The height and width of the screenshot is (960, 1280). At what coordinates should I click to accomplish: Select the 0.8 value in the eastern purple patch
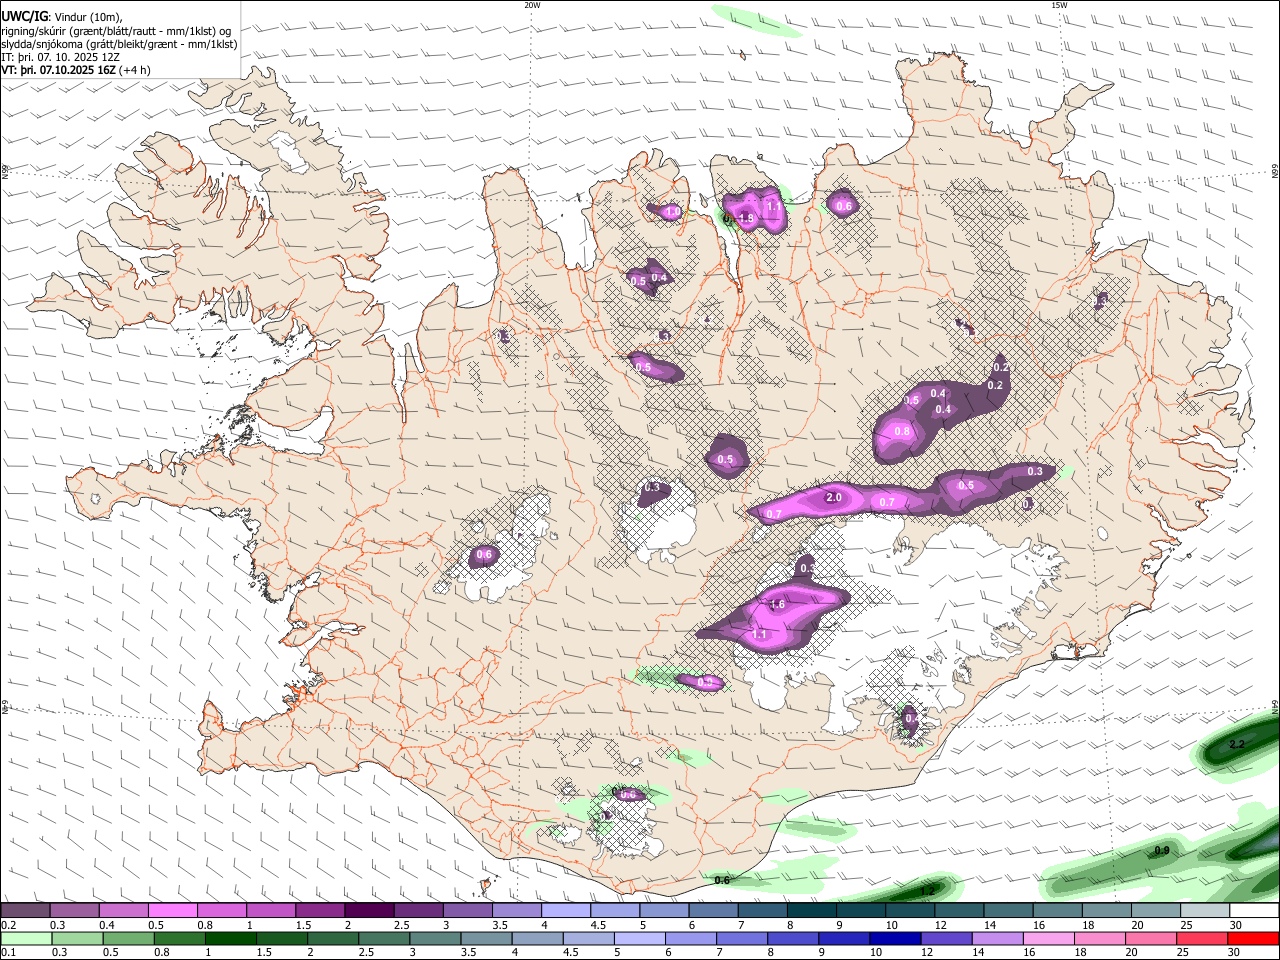[902, 431]
